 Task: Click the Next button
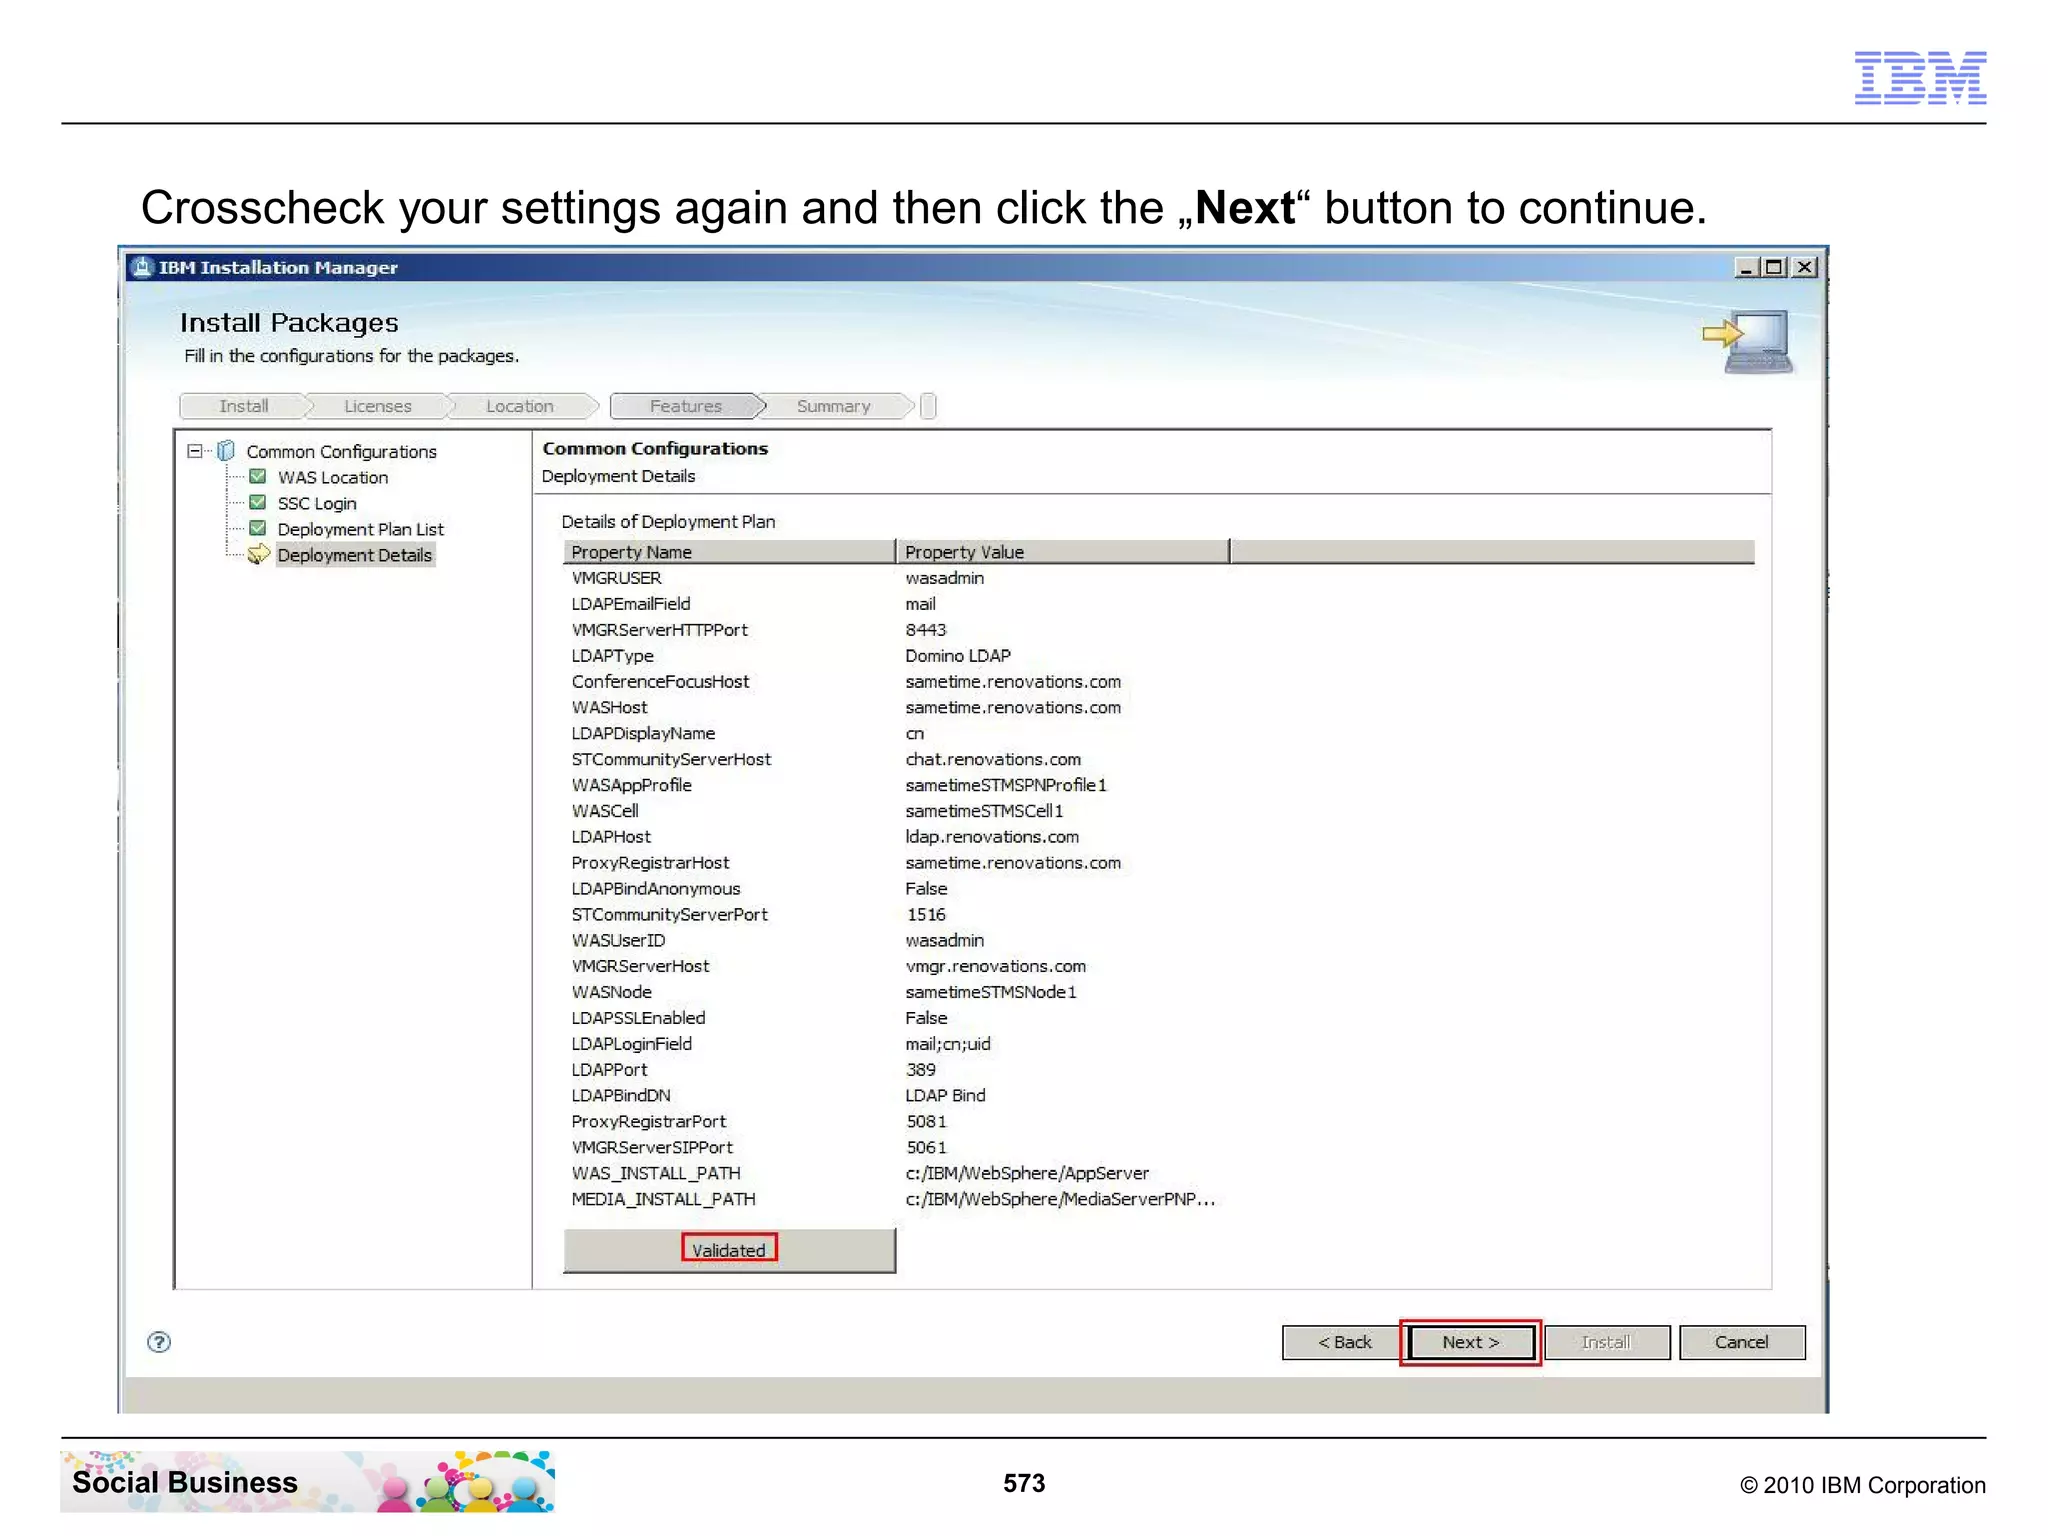pyautogui.click(x=1470, y=1342)
